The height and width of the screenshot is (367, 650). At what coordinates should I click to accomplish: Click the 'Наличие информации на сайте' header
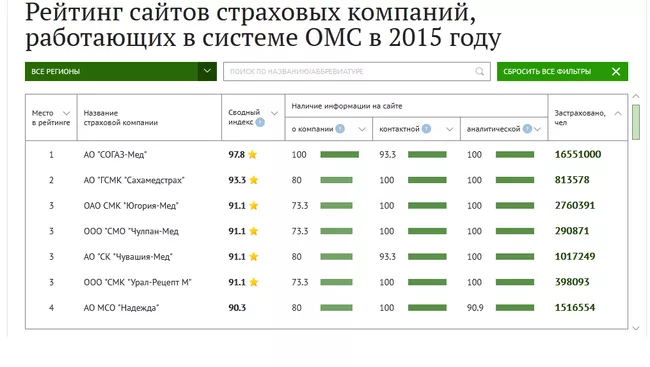click(347, 106)
